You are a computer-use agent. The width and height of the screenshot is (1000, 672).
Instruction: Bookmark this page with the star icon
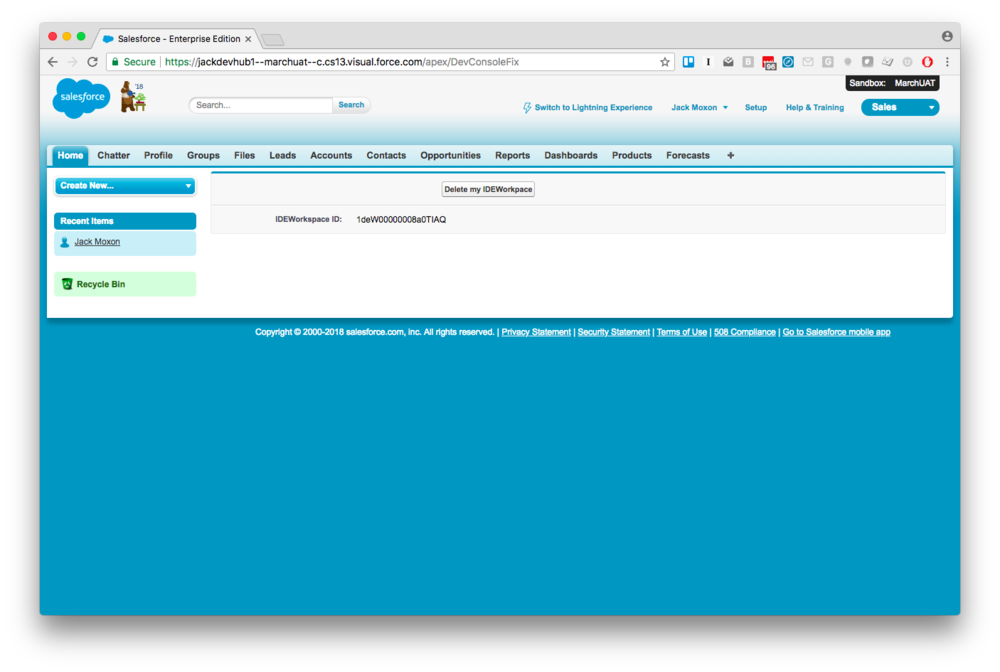click(x=664, y=61)
